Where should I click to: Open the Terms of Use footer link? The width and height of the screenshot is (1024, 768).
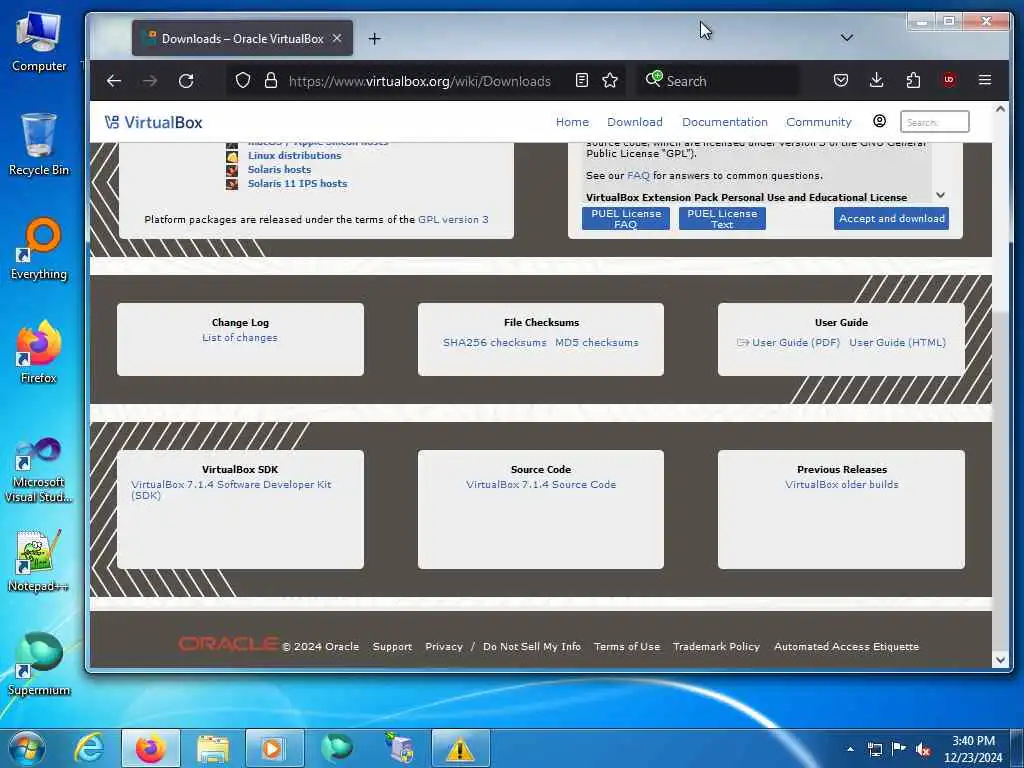tap(627, 647)
